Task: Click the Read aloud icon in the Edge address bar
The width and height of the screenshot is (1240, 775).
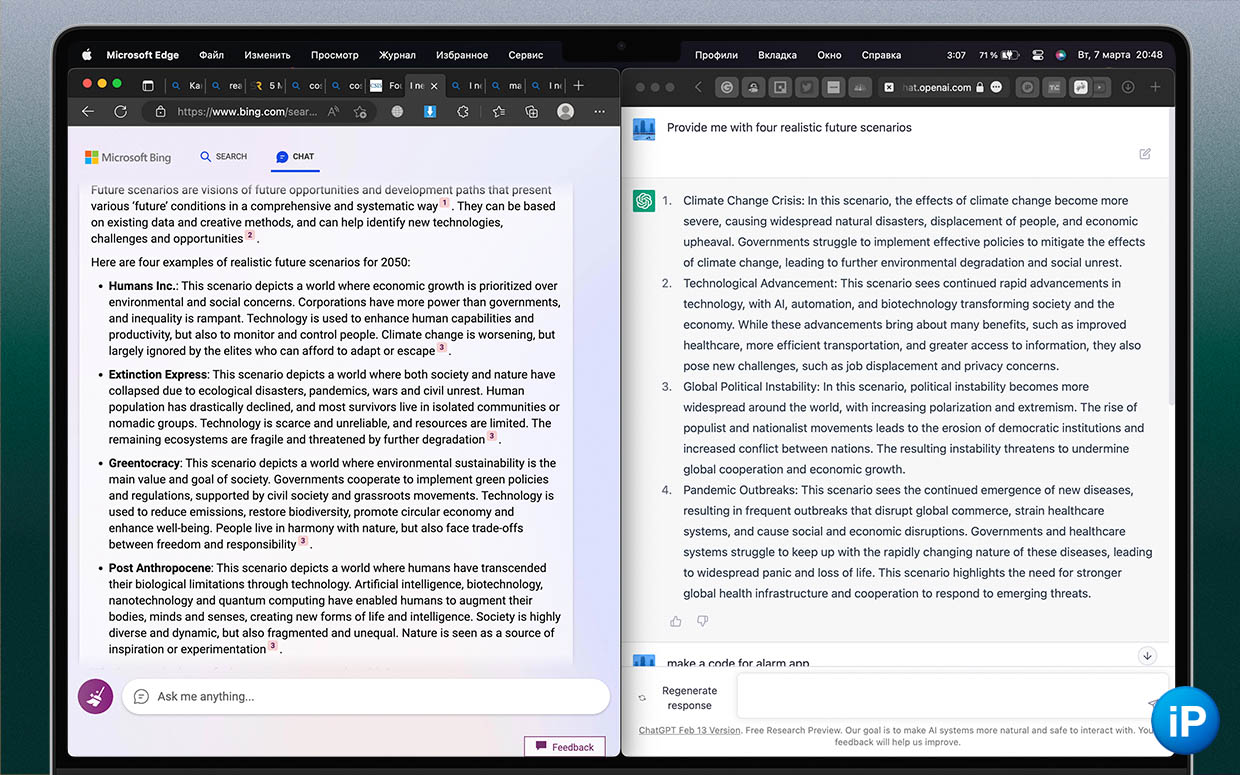Action: [x=333, y=112]
